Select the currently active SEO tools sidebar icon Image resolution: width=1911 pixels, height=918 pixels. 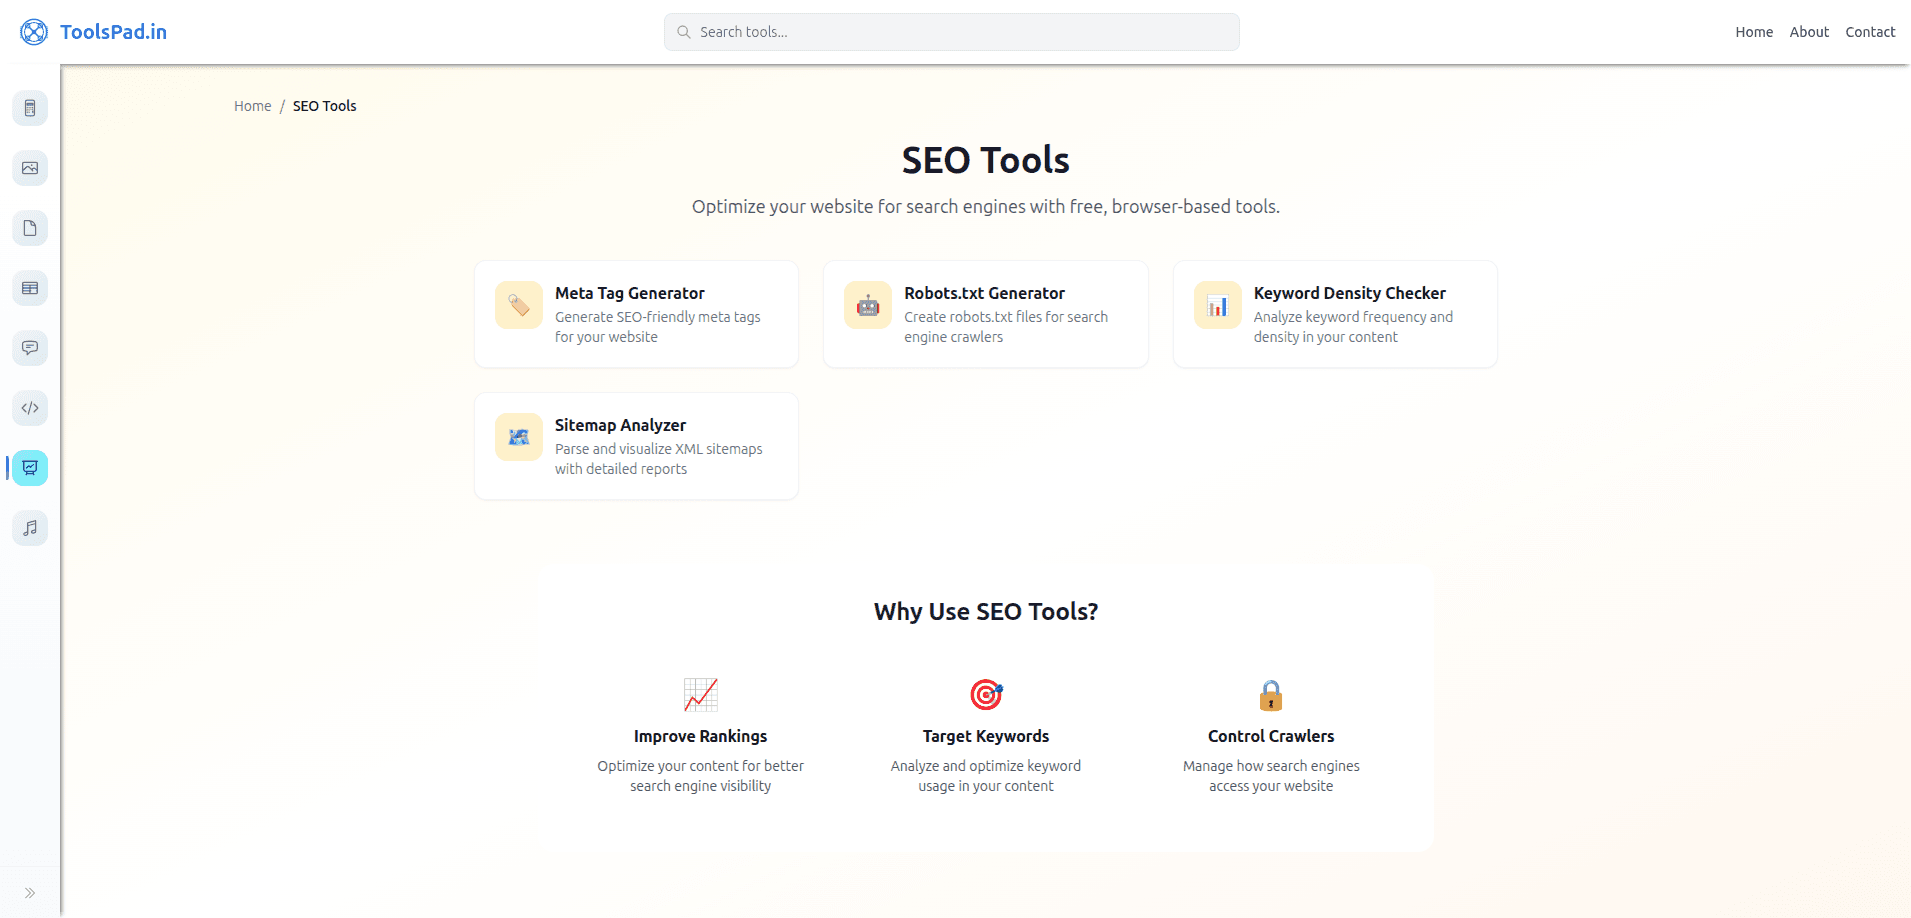point(30,468)
